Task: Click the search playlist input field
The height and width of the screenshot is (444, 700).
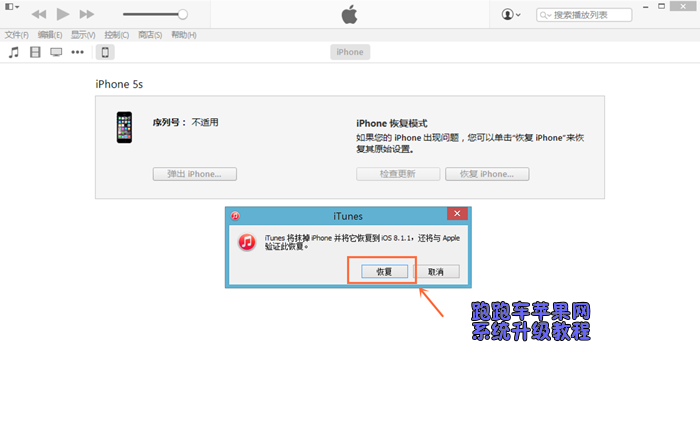Action: [584, 15]
